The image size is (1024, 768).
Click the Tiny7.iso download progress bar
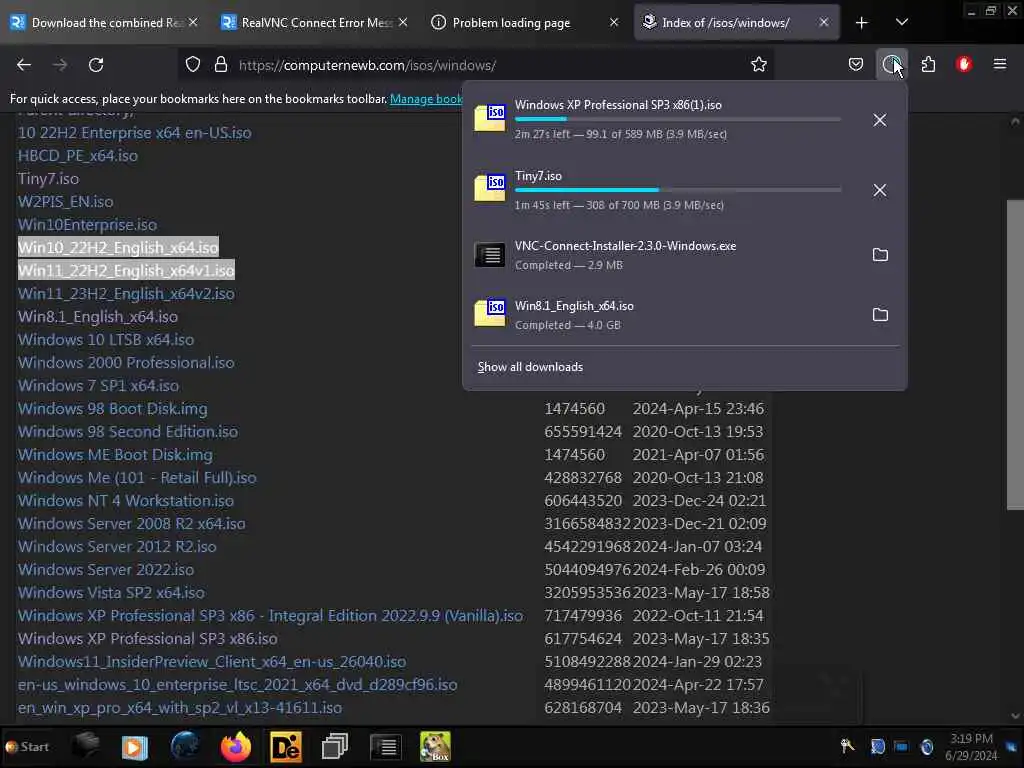tap(677, 190)
